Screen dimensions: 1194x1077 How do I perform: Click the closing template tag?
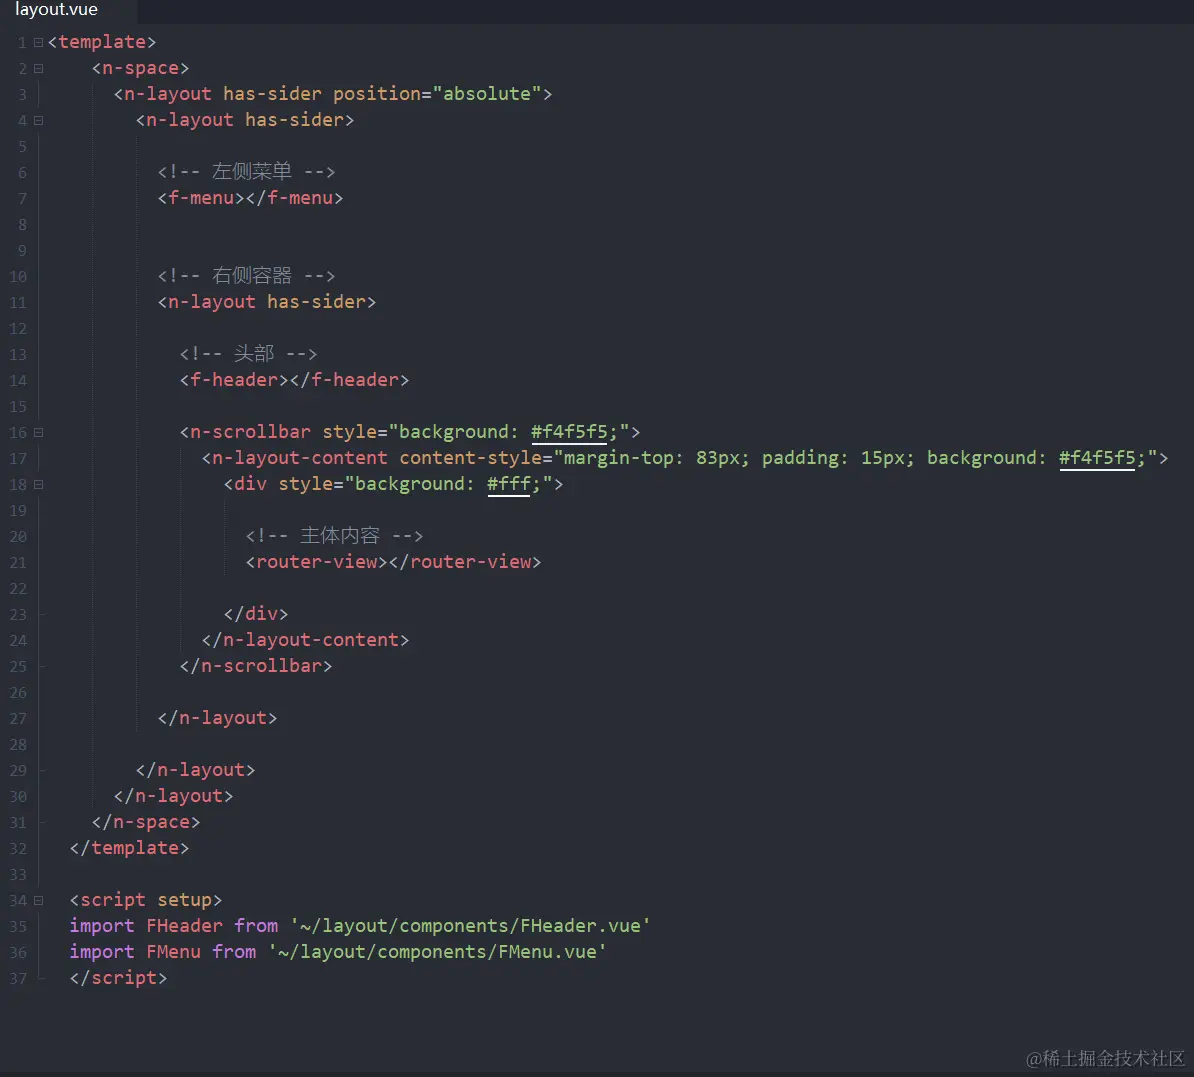coord(129,848)
